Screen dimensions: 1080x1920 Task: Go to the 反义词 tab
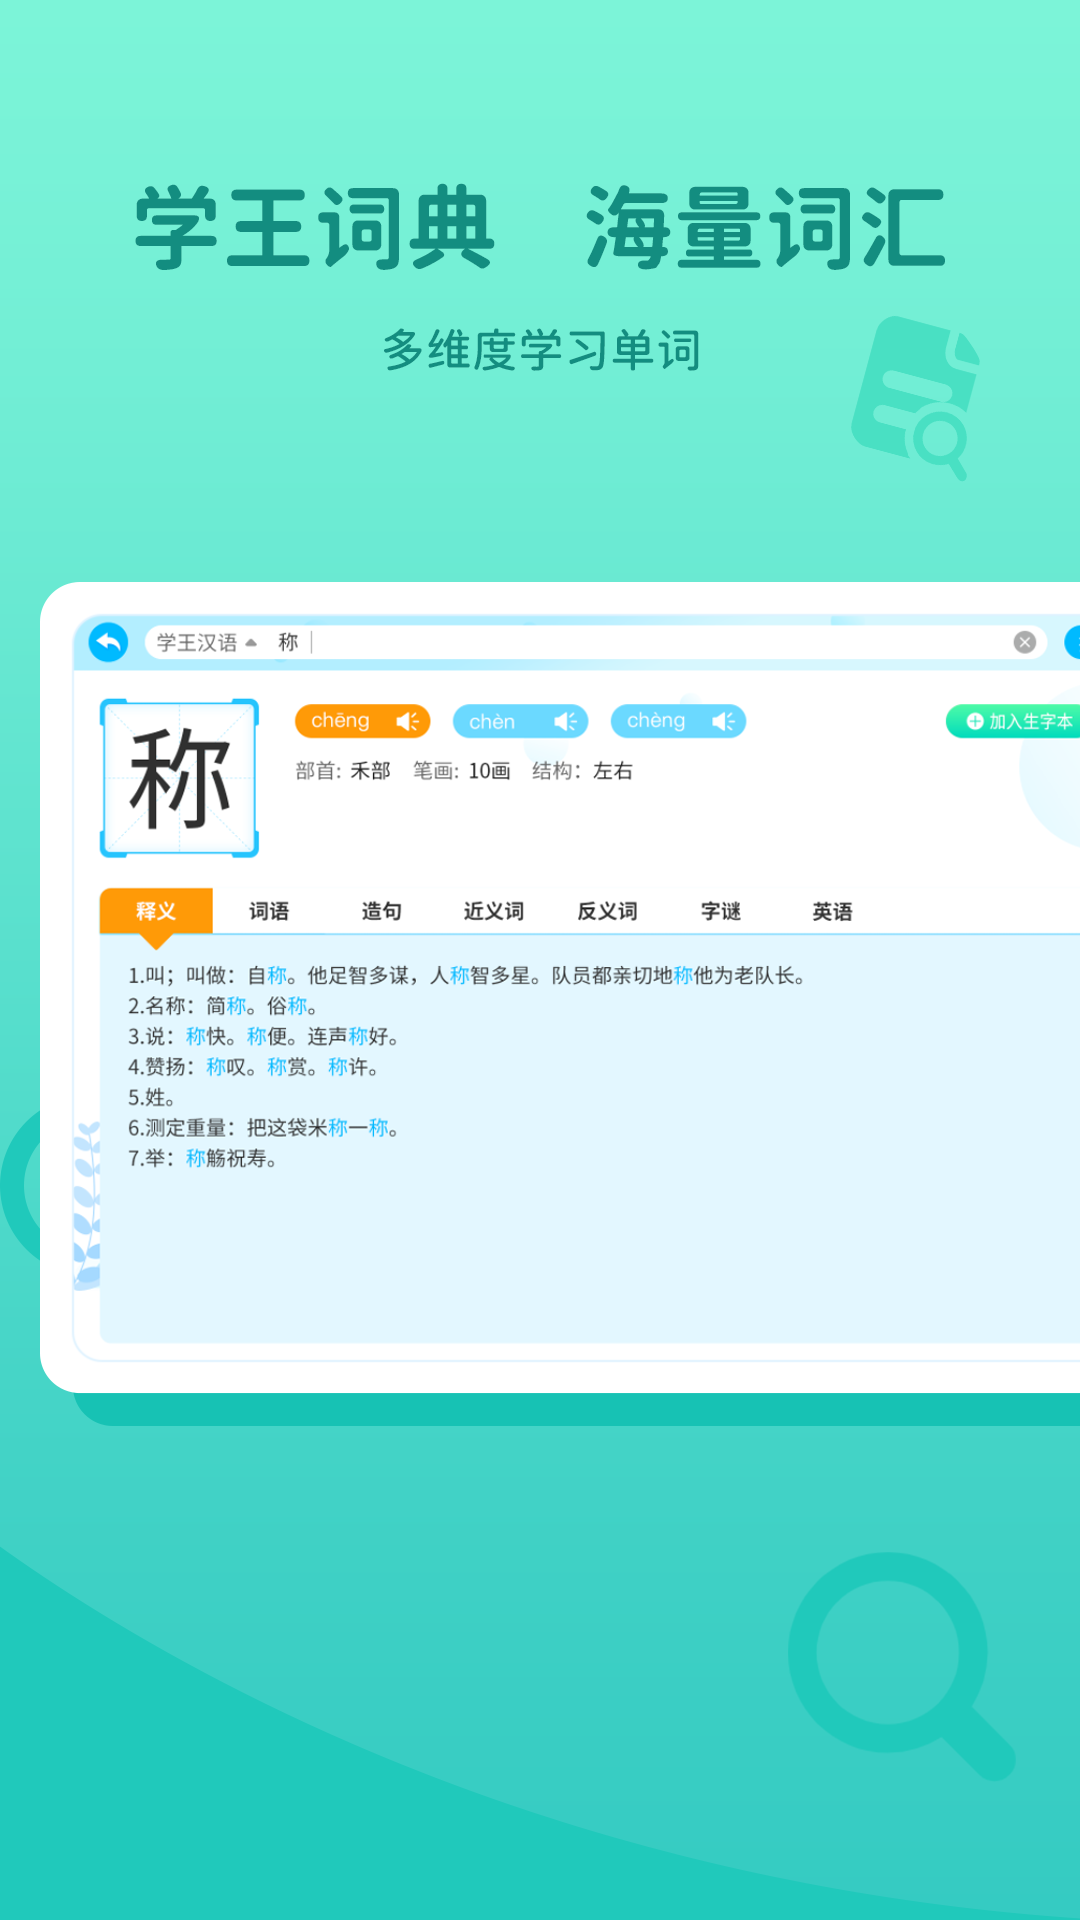tap(607, 911)
